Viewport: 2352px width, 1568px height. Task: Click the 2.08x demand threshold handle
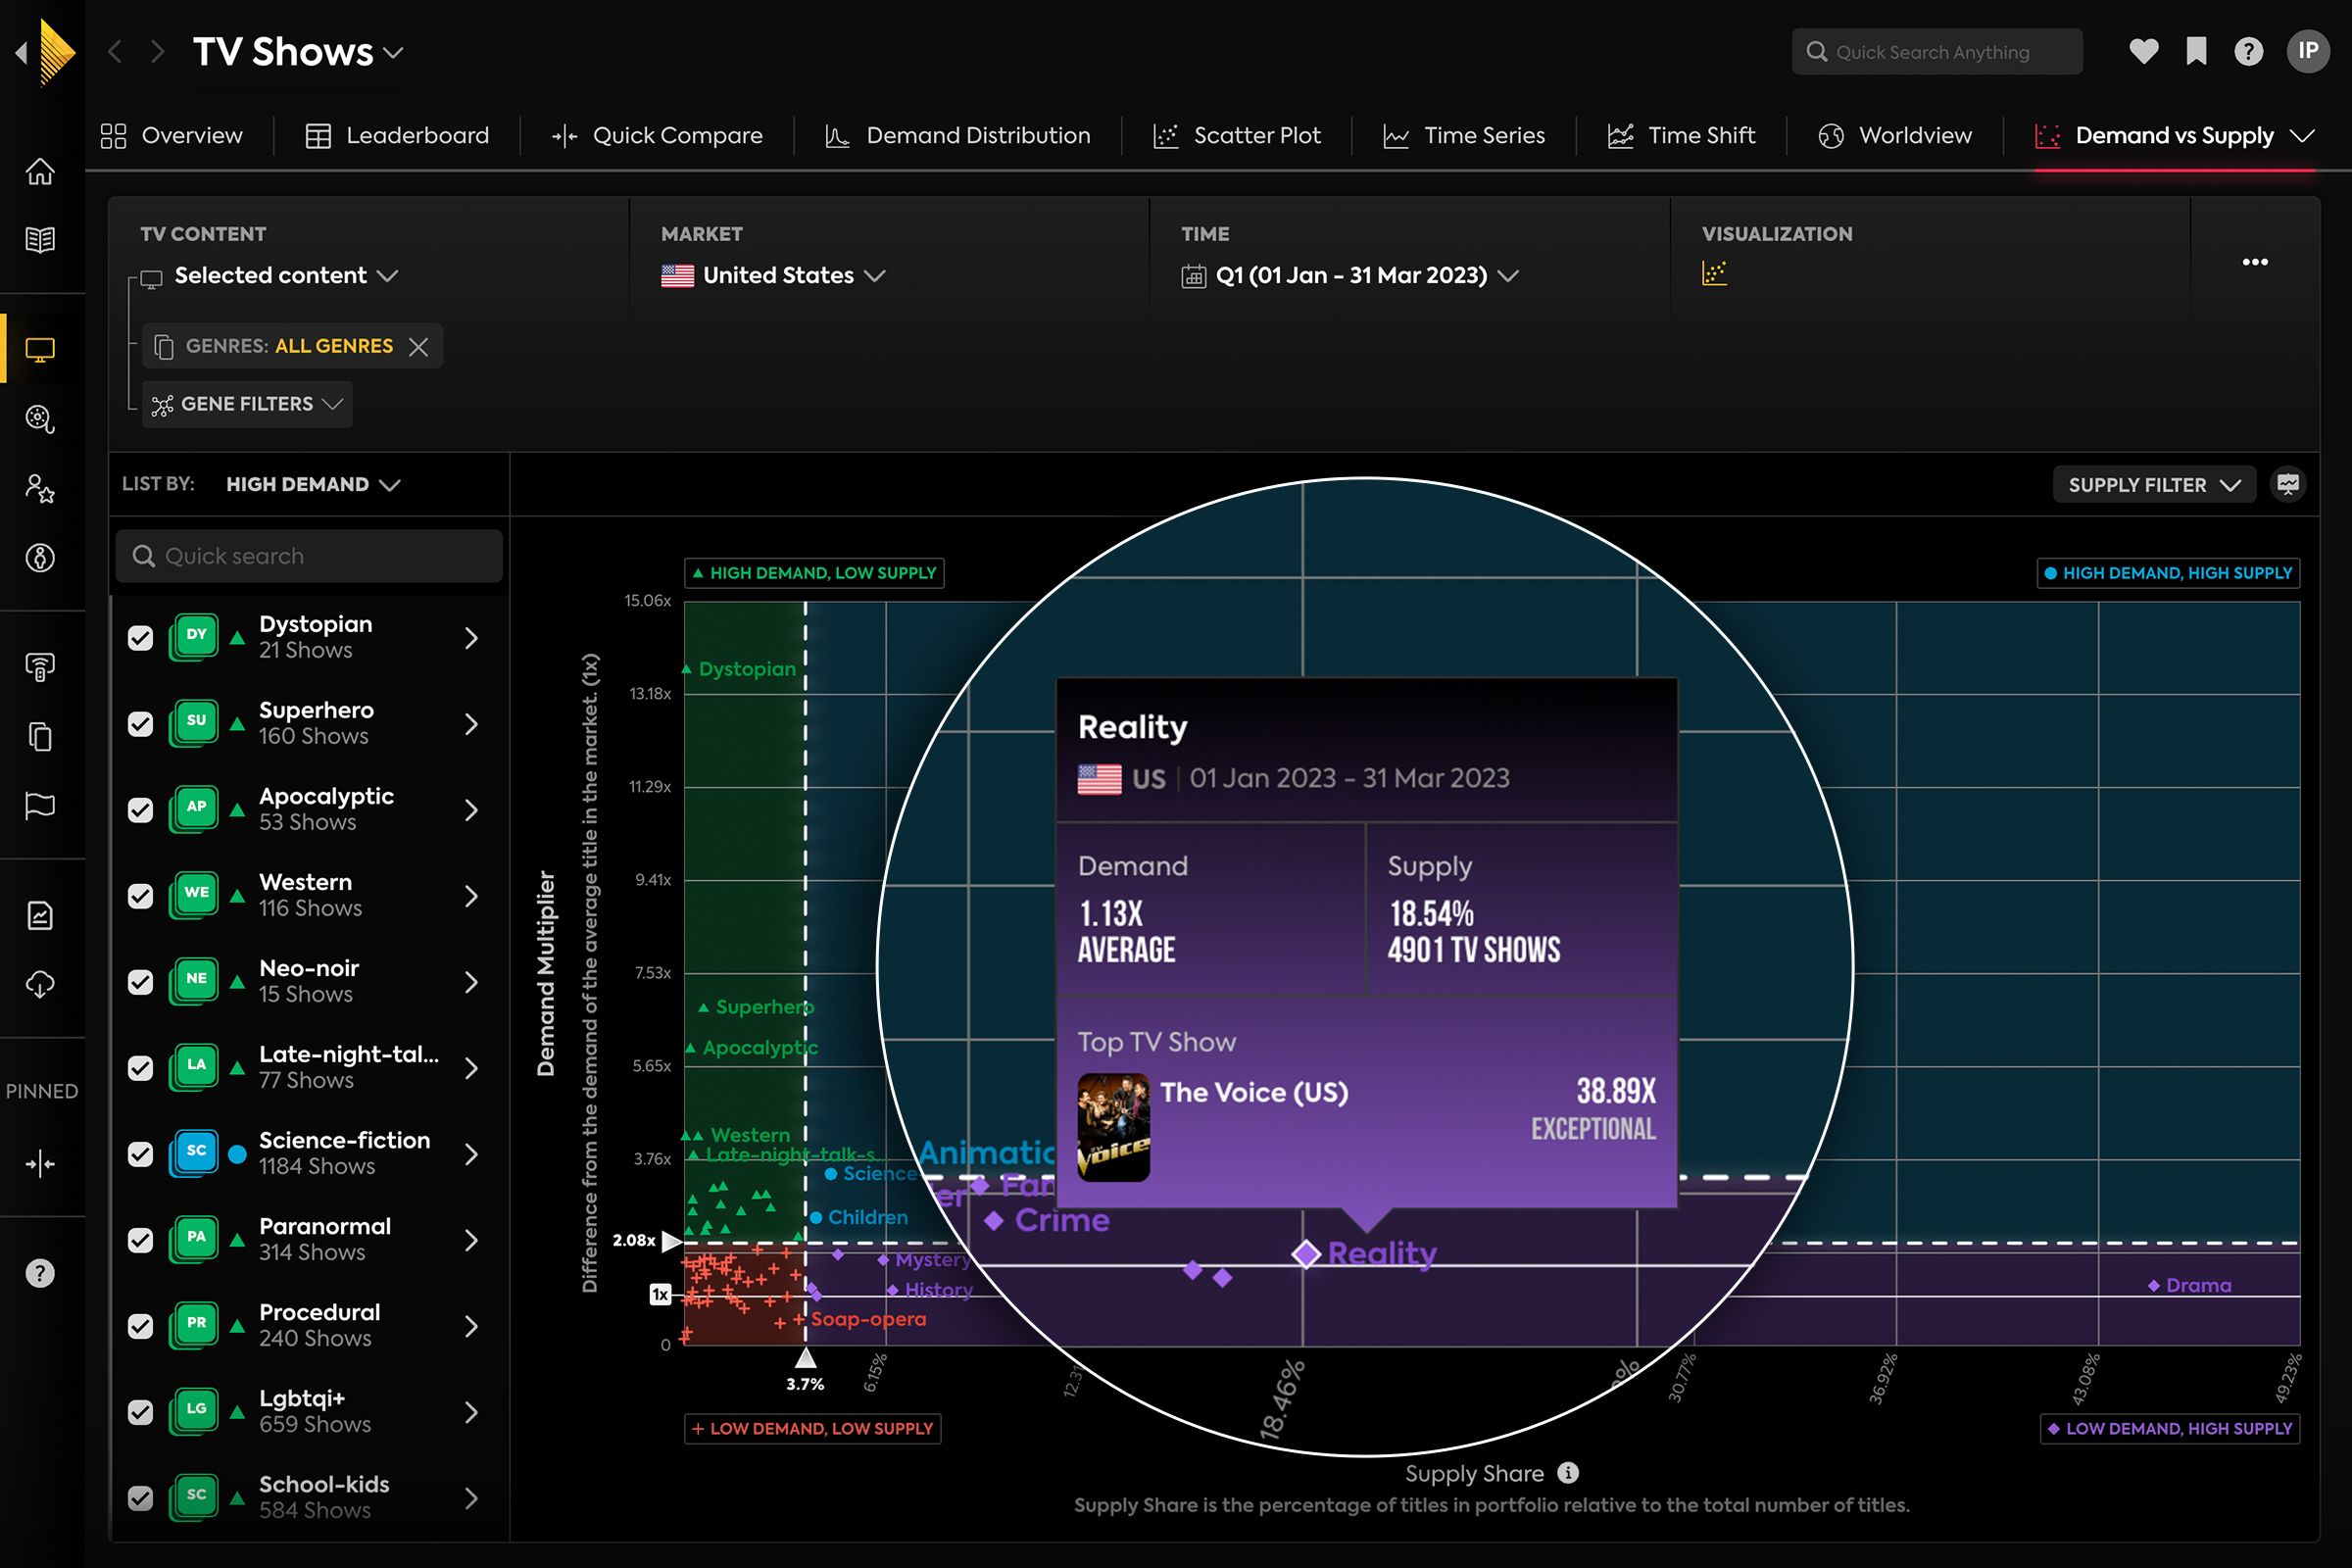[x=673, y=1241]
